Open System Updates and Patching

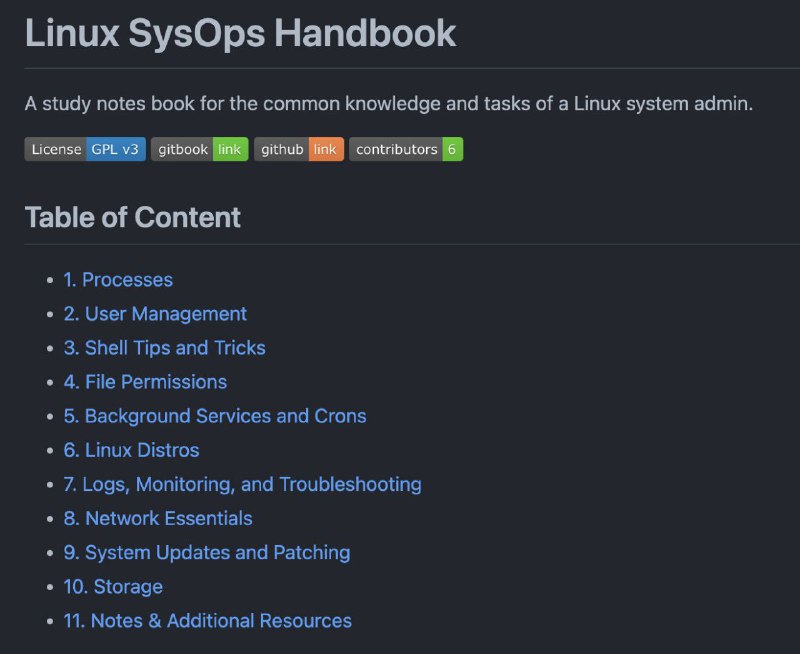pyautogui.click(x=205, y=552)
